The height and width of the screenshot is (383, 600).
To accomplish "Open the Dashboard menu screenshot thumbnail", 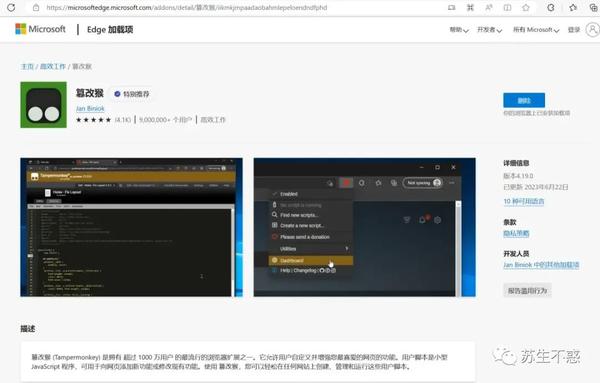I will 365,227.
